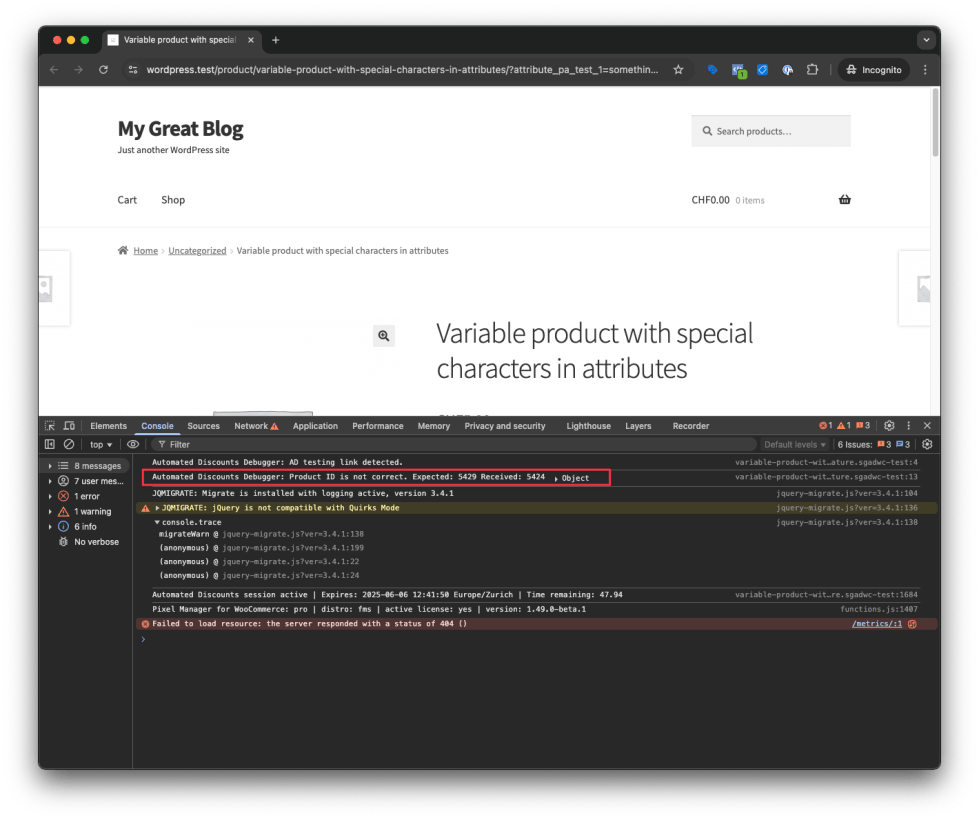Collapse the console.trace group

(157, 522)
